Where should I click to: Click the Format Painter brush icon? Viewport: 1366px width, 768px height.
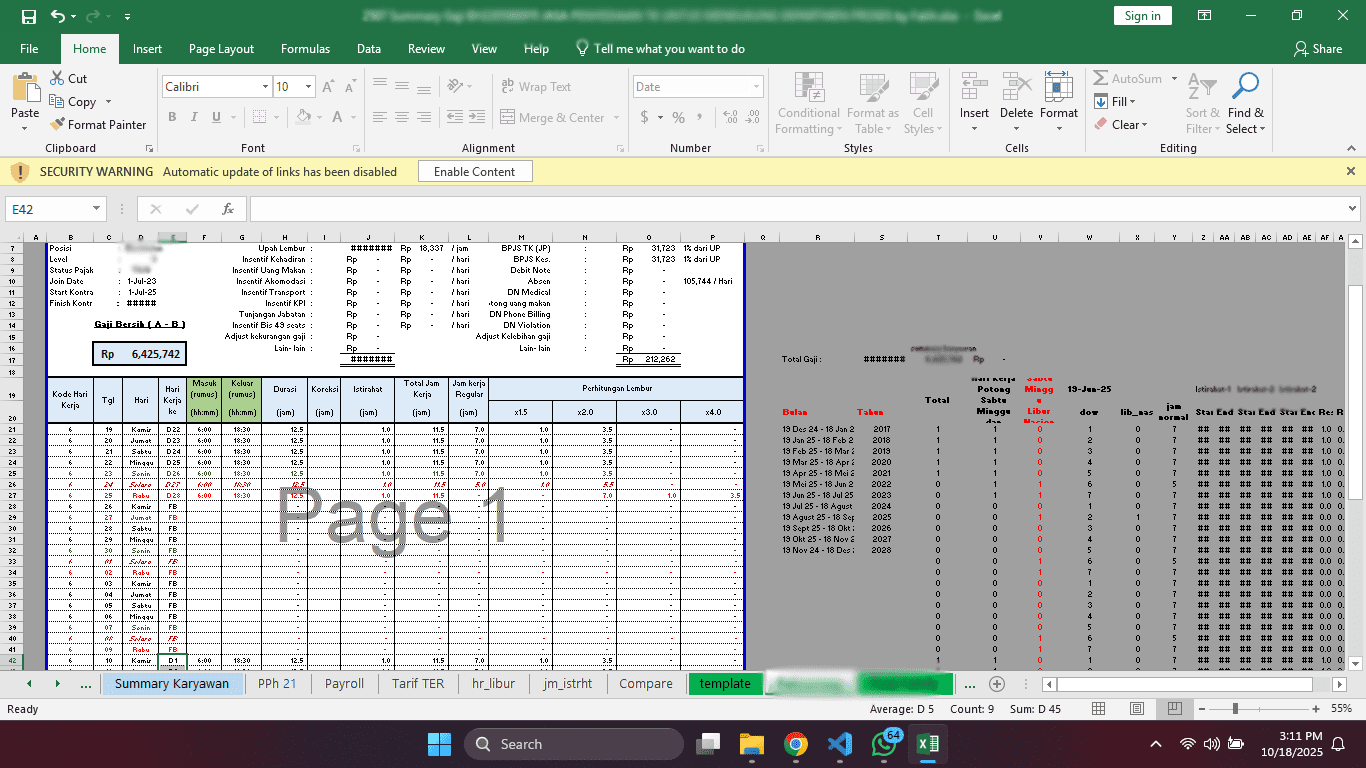[x=56, y=125]
